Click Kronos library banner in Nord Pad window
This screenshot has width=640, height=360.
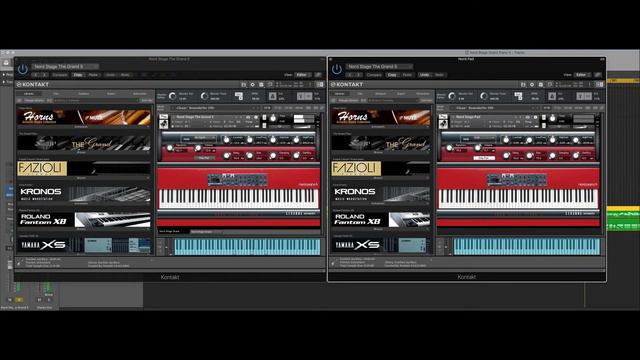click(x=381, y=194)
